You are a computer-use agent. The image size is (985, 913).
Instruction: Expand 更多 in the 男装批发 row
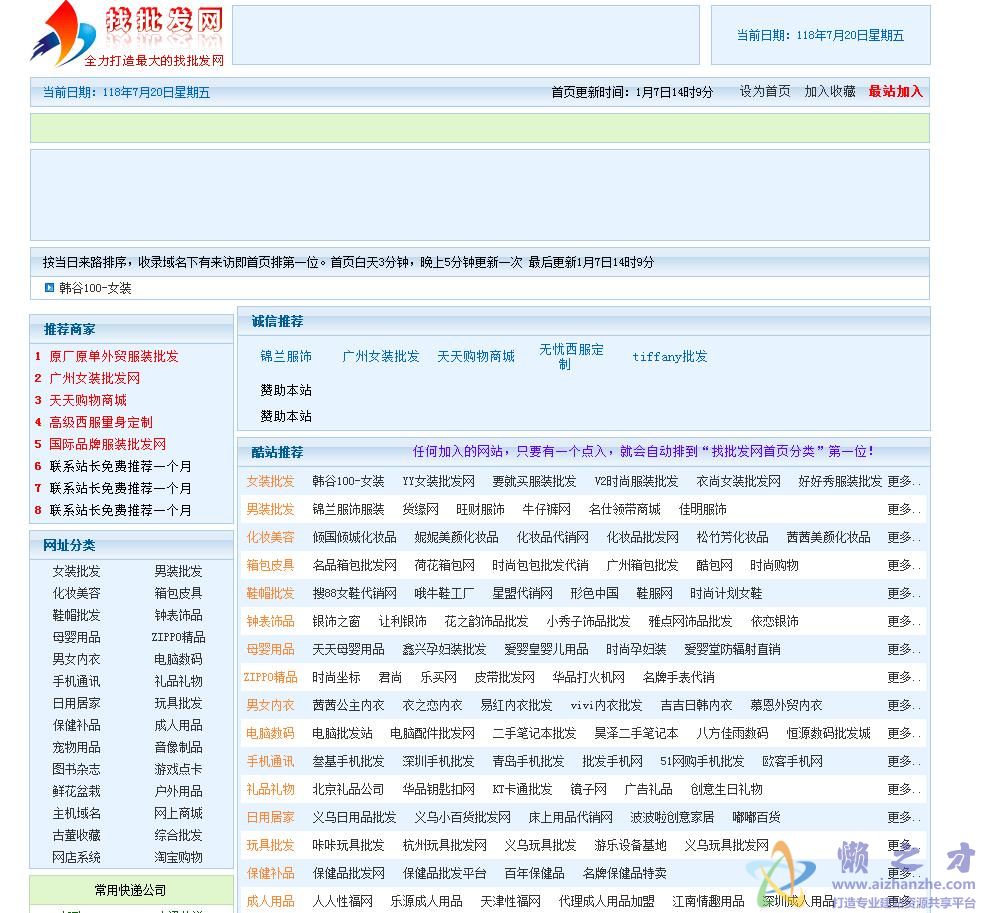pos(904,509)
